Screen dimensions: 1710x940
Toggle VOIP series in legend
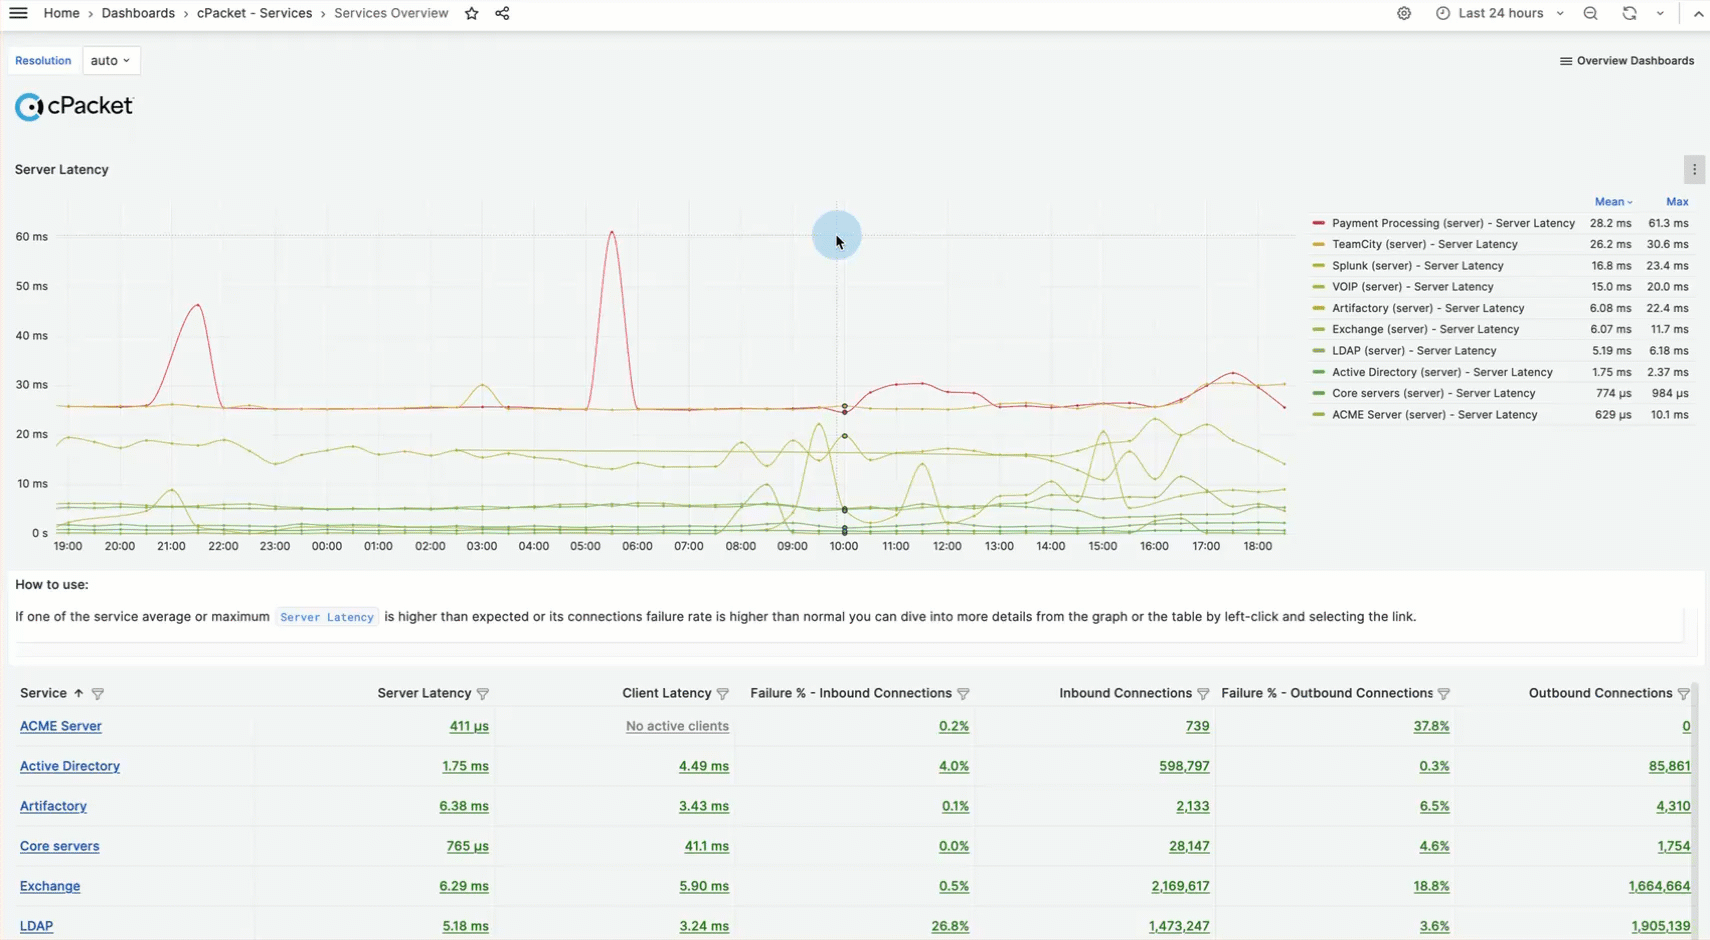(1412, 287)
